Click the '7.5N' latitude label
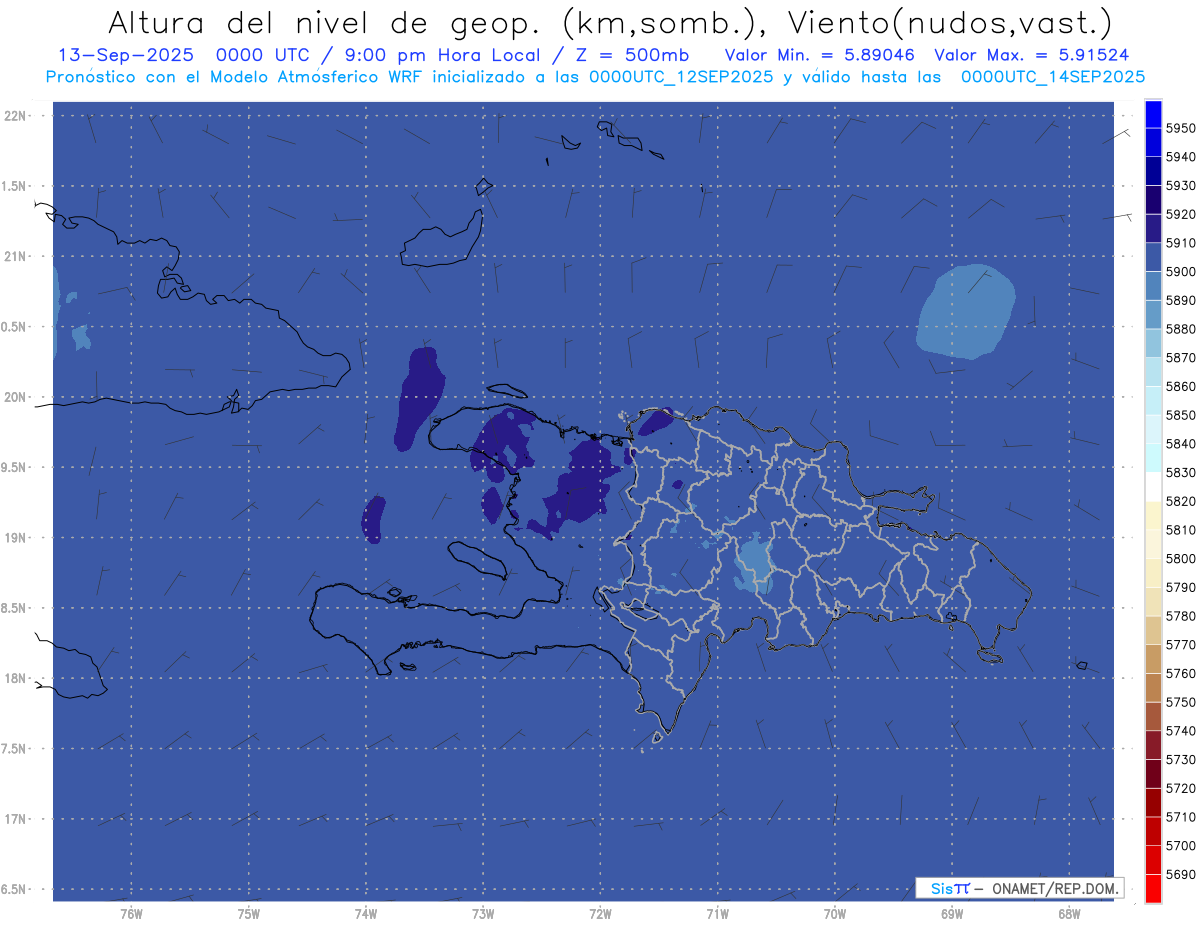Viewport: 1200px width, 927px height. 15,749
